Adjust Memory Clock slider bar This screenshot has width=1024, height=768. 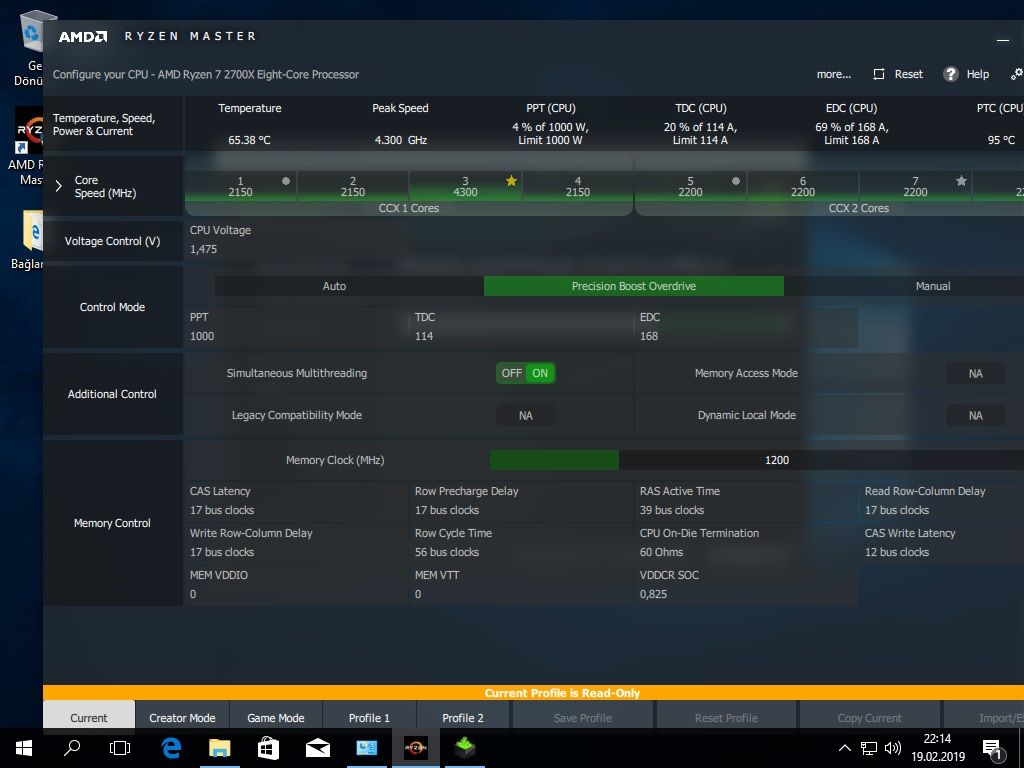pyautogui.click(x=757, y=460)
